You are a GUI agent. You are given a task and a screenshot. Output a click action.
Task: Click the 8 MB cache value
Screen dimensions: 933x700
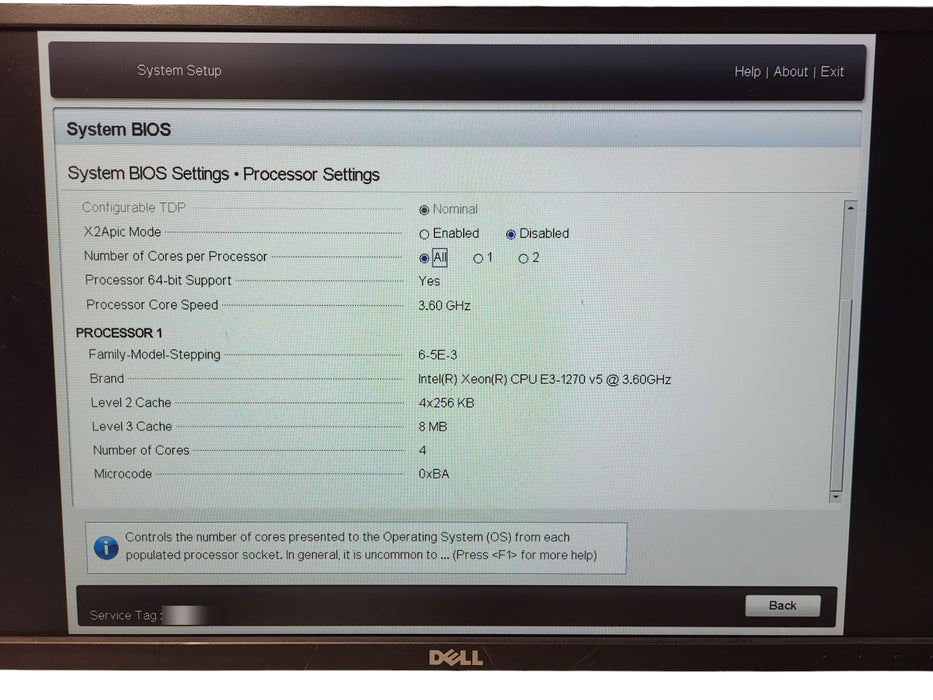[433, 427]
